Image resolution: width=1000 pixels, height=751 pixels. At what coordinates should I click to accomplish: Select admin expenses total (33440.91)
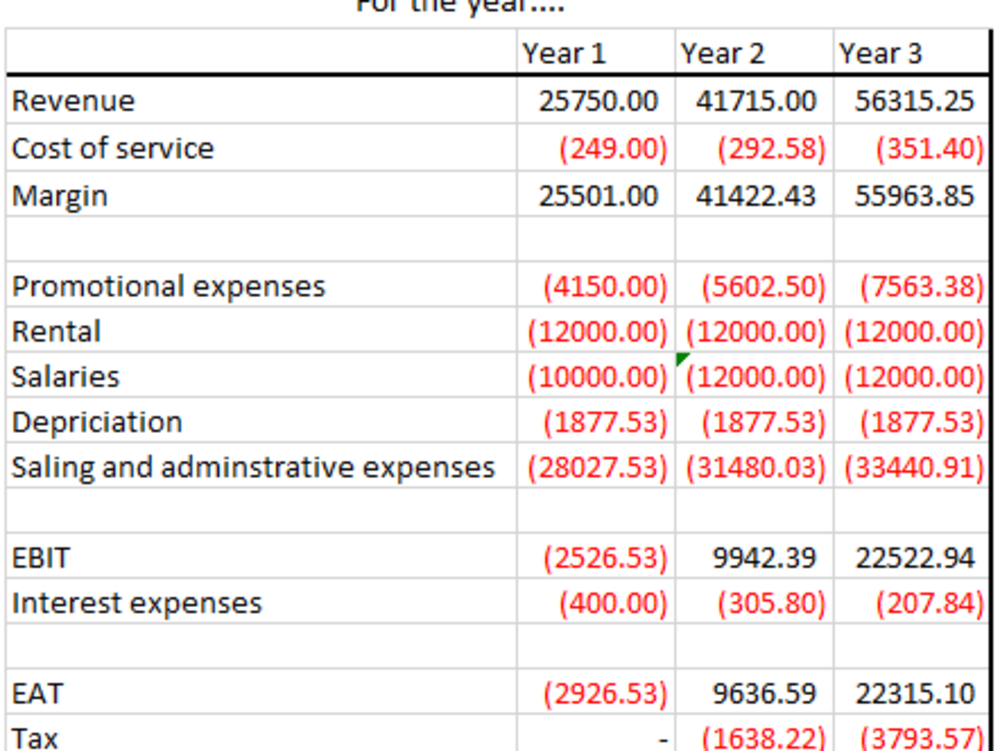point(911,466)
